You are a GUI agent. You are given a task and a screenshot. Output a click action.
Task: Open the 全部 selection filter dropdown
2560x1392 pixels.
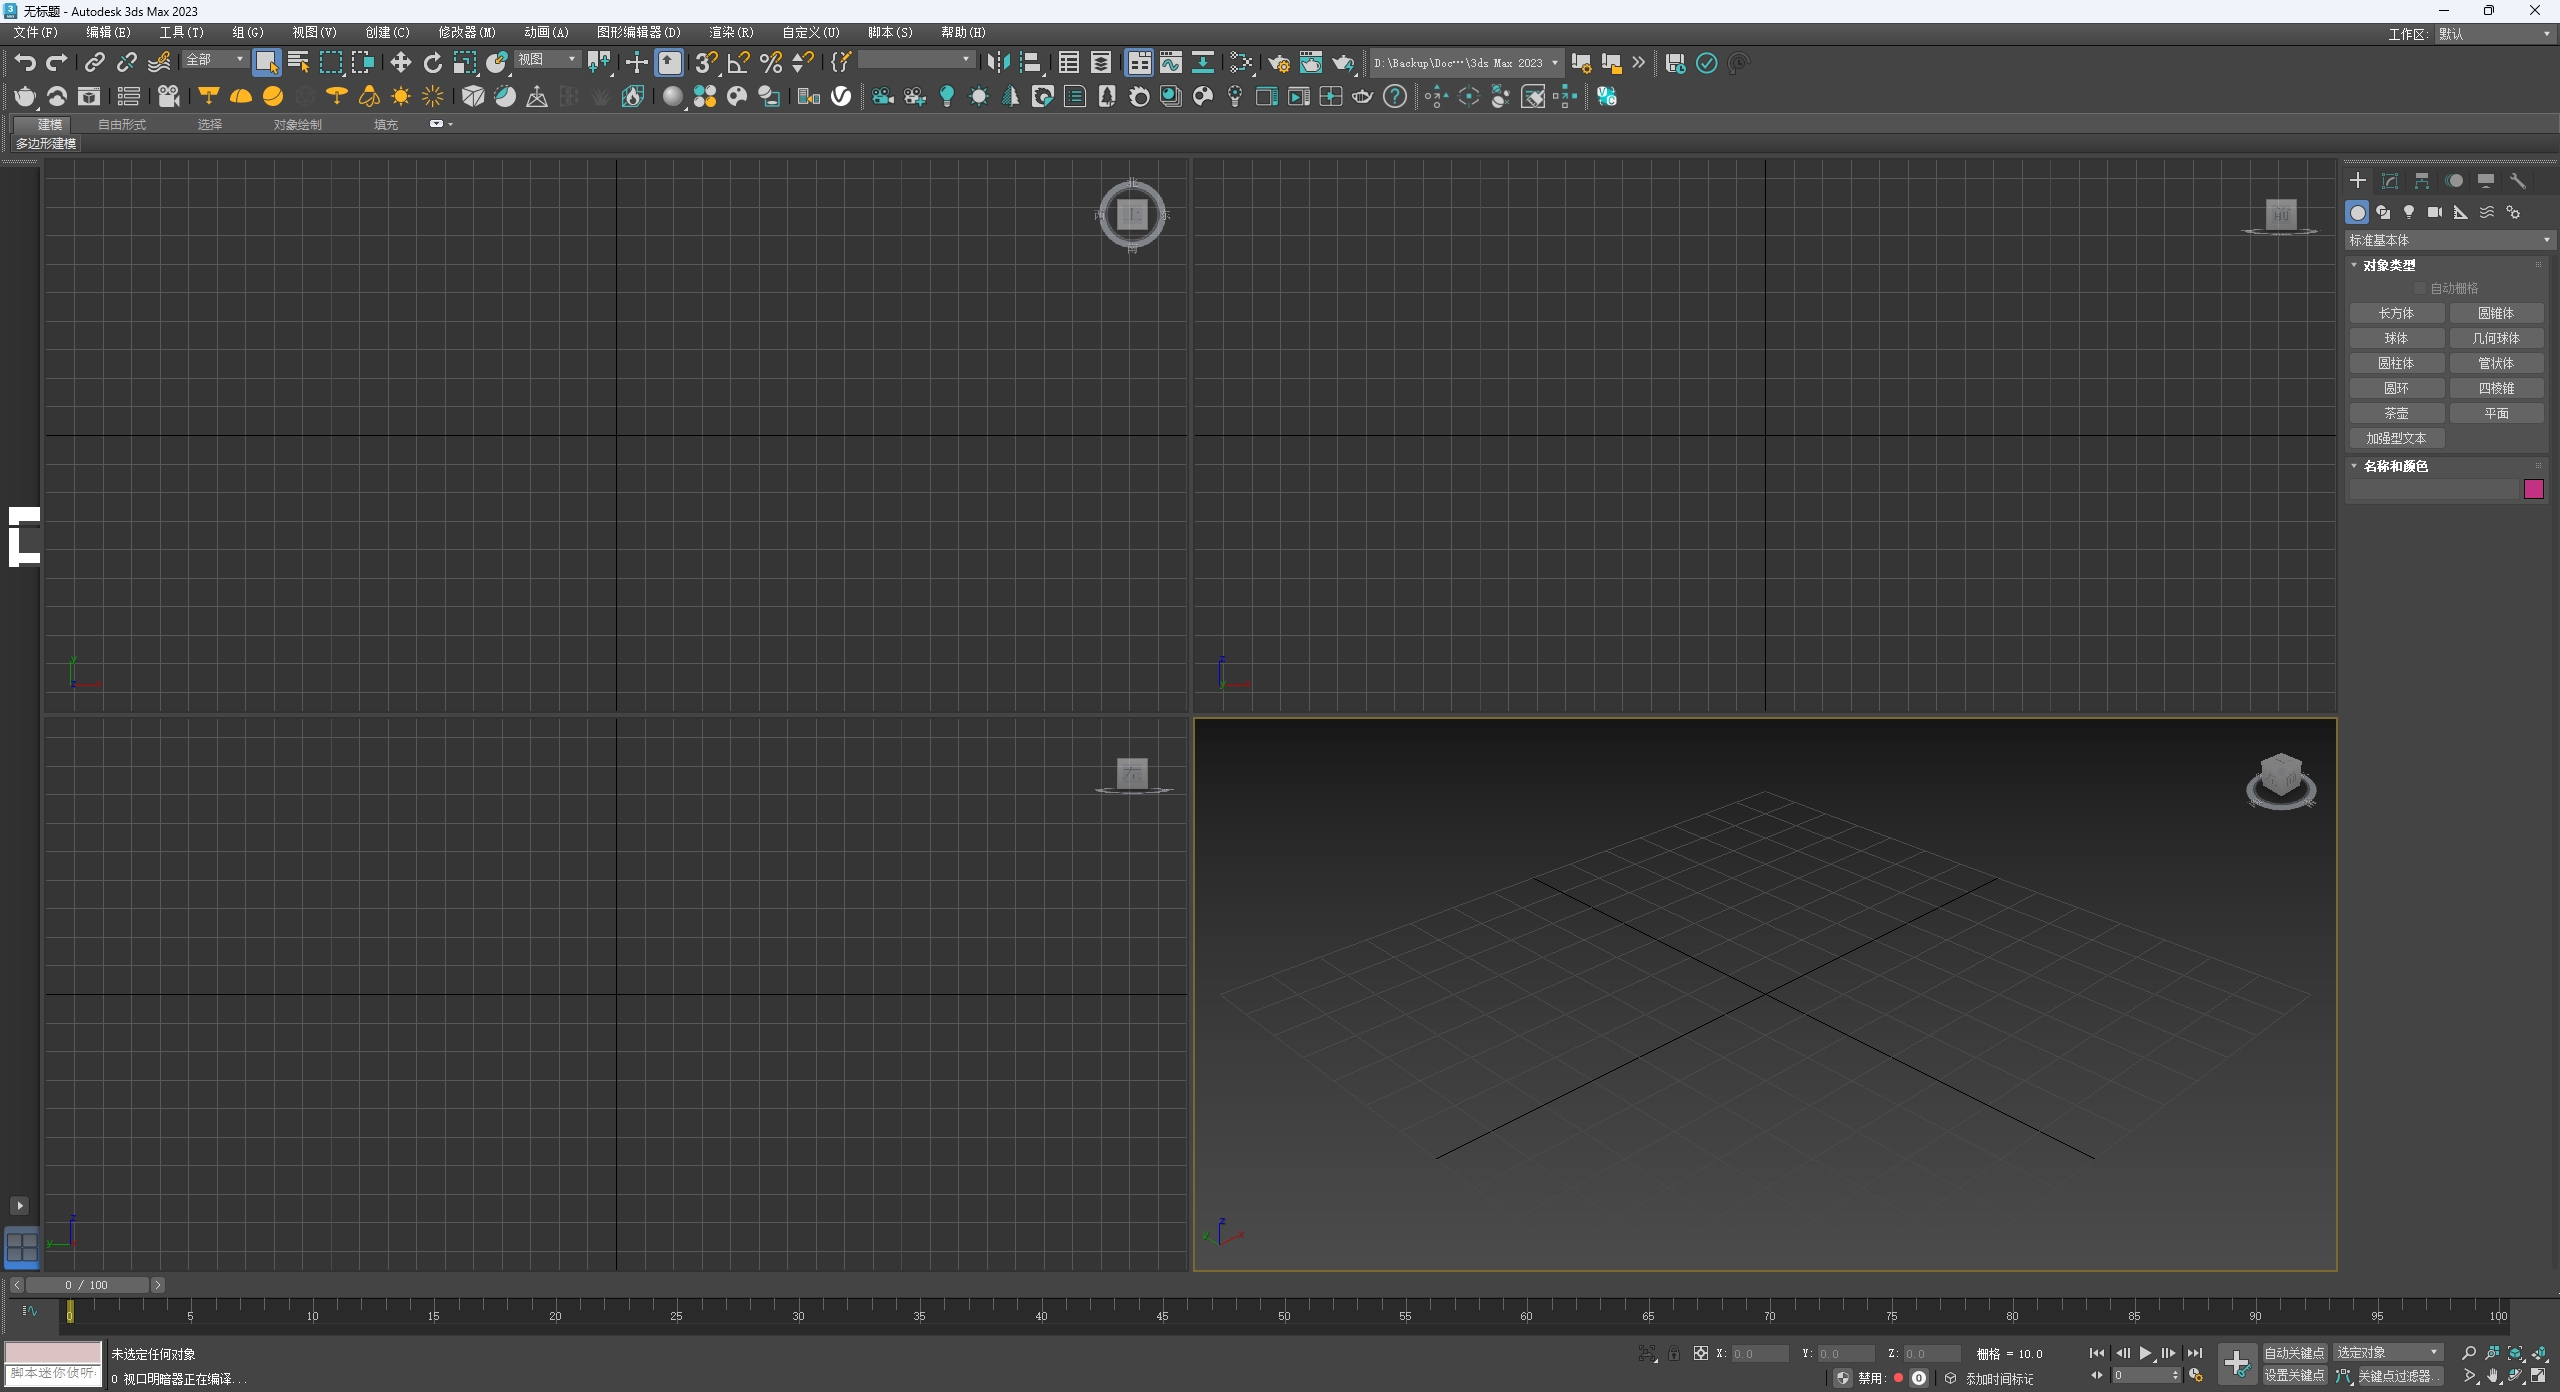point(216,60)
